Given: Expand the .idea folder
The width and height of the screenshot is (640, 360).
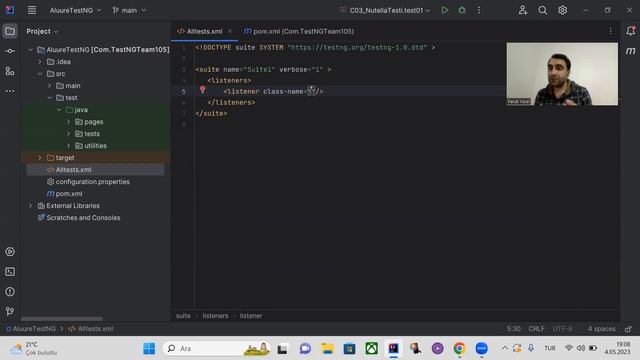Looking at the screenshot, I should coord(40,62).
